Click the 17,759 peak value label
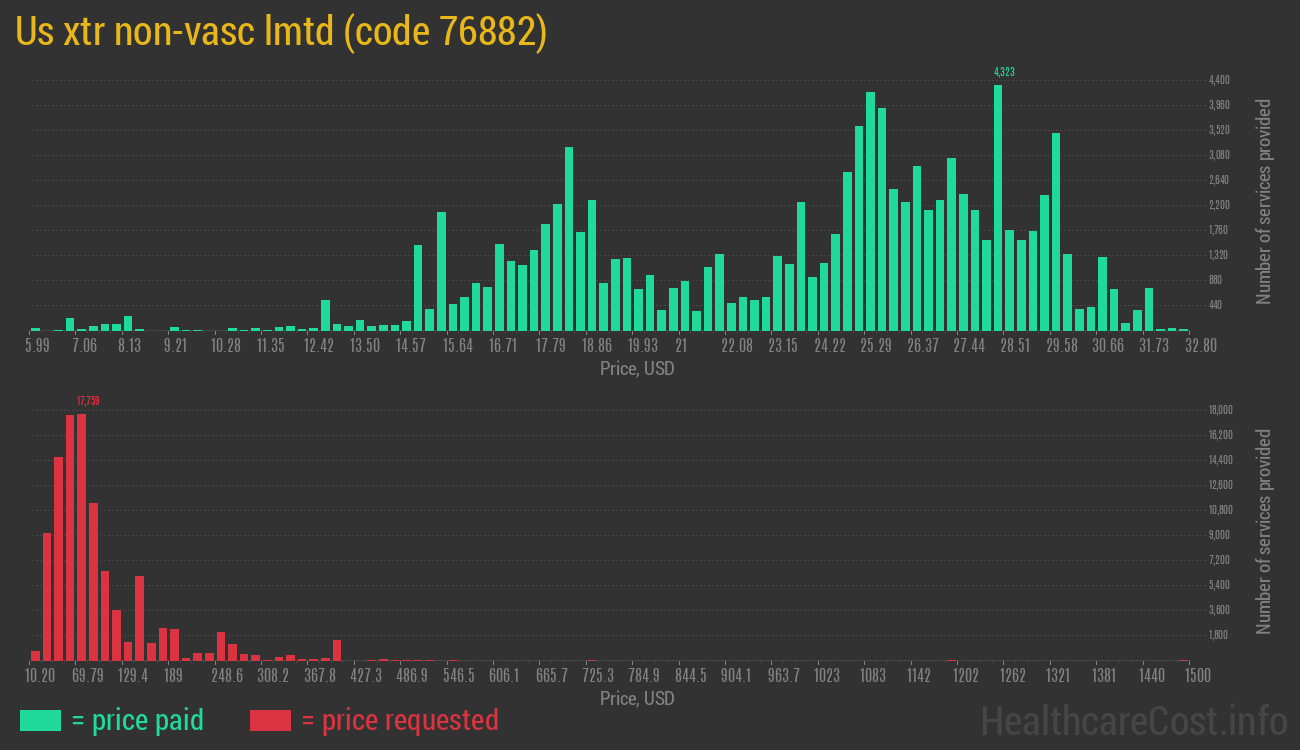Image resolution: width=1300 pixels, height=750 pixels. click(x=88, y=401)
